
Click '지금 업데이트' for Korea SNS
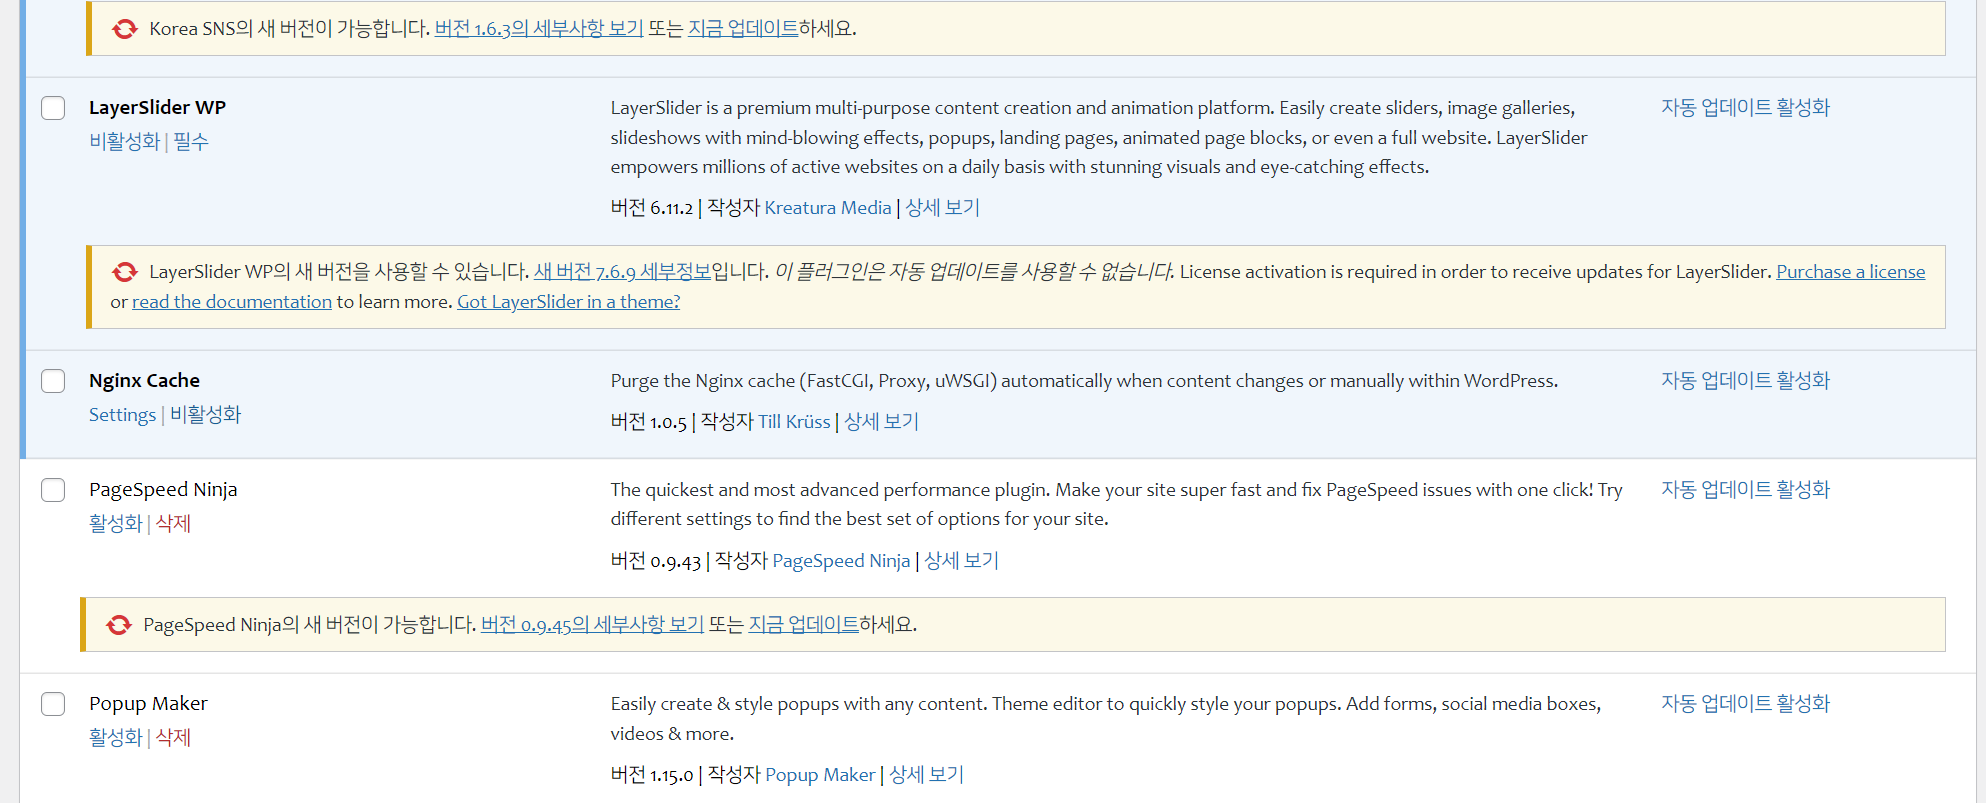coord(743,28)
